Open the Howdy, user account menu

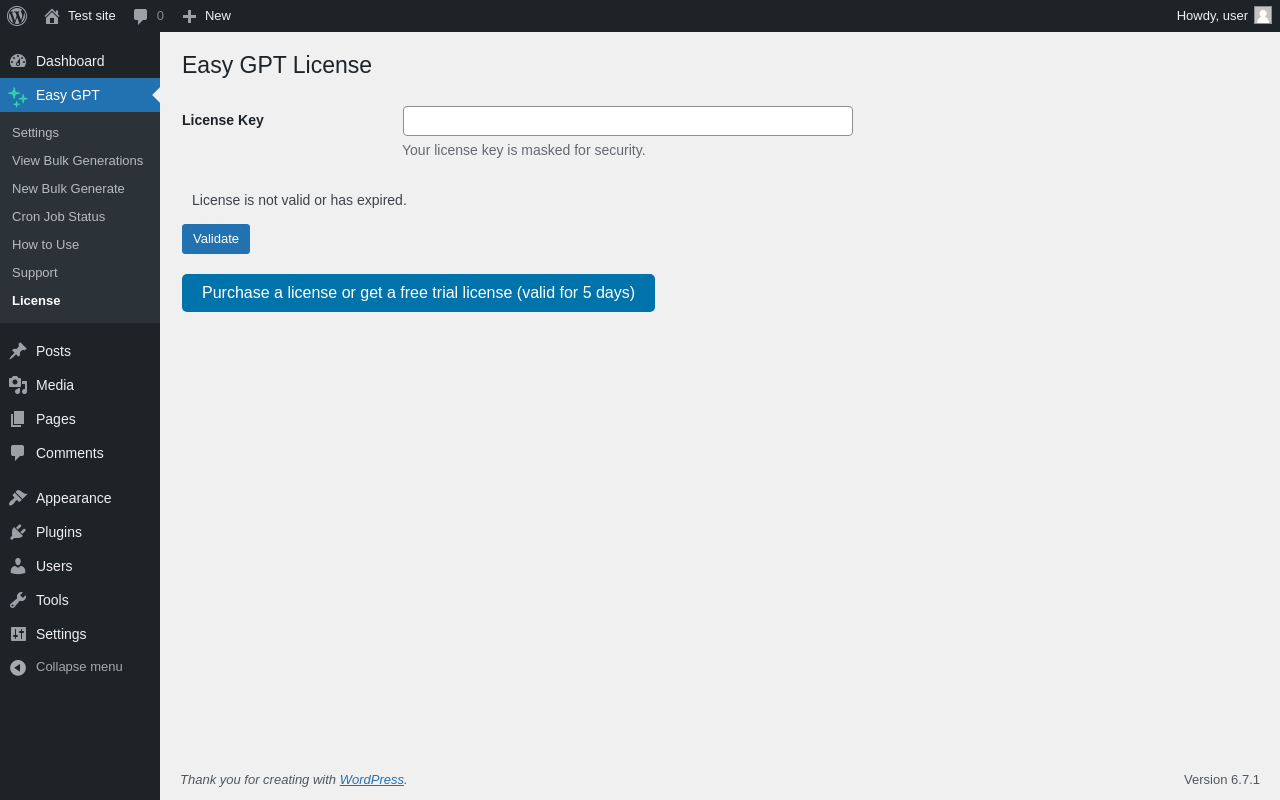[1212, 16]
